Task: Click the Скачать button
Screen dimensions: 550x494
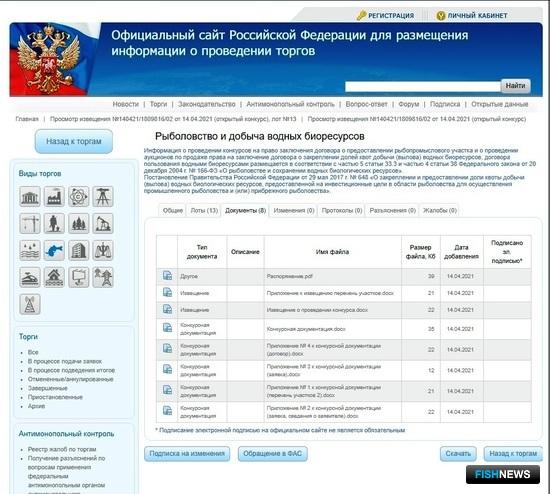Action: pyautogui.click(x=458, y=454)
